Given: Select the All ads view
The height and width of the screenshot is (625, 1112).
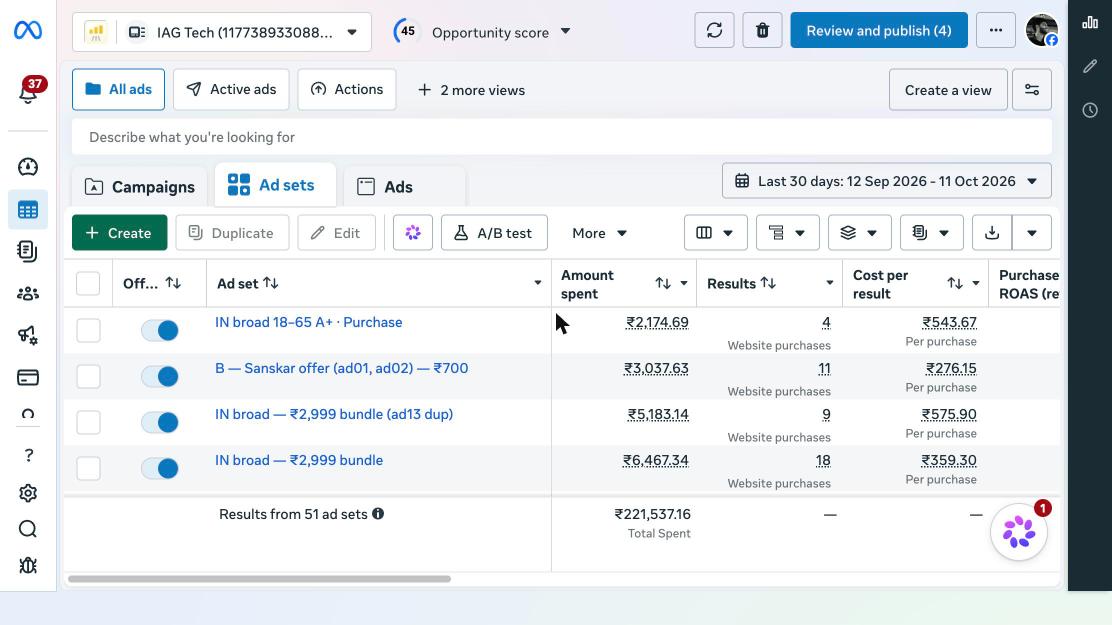Looking at the screenshot, I should click(x=118, y=89).
